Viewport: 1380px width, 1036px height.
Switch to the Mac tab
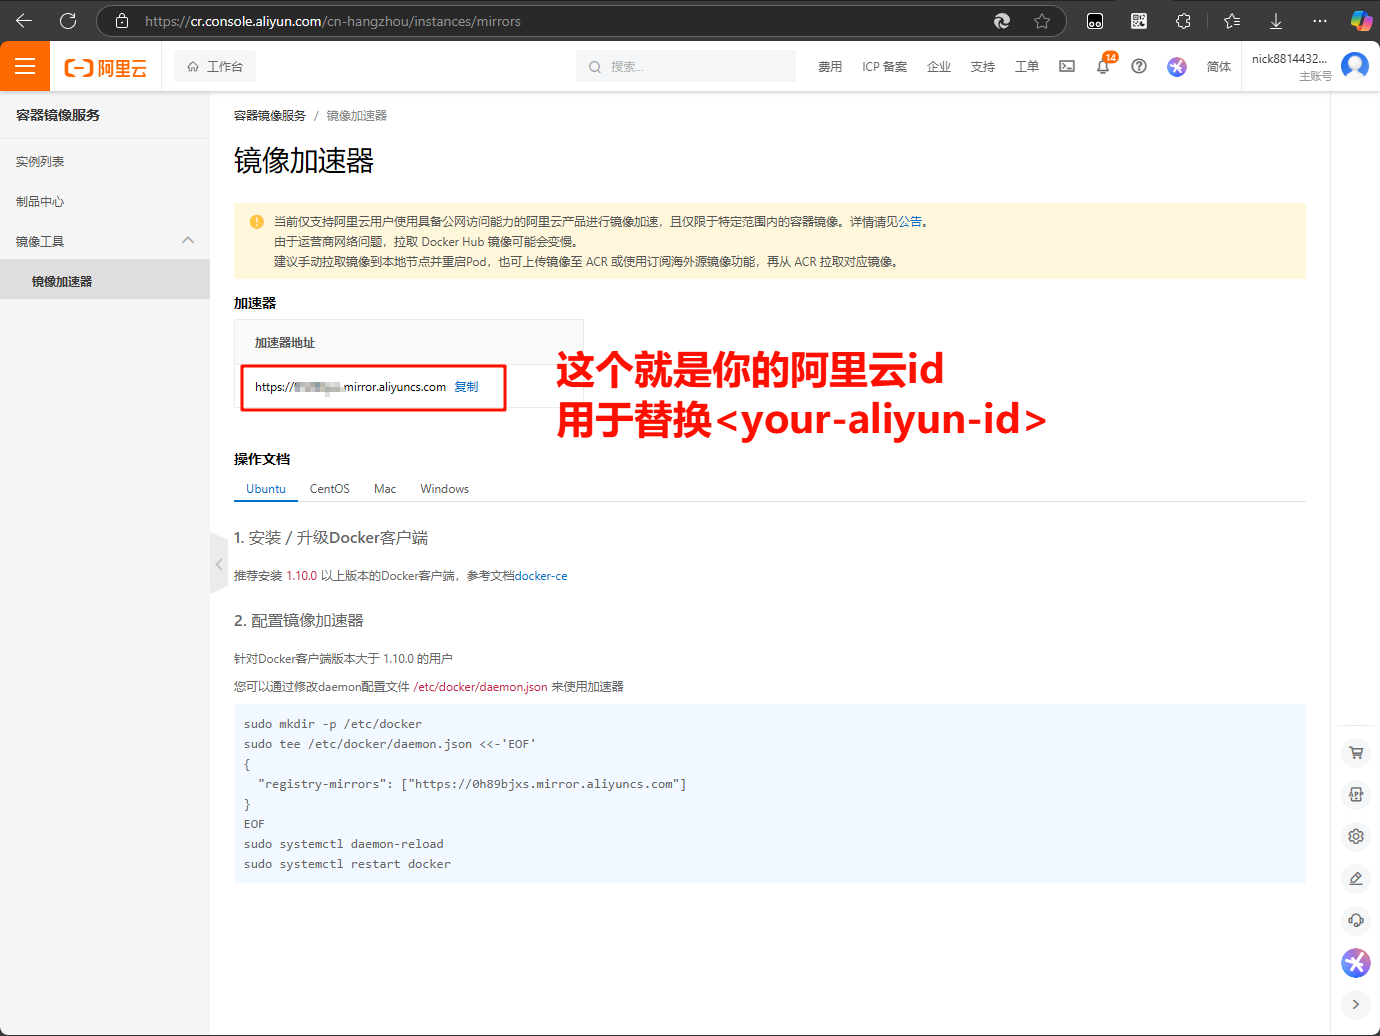coord(385,489)
